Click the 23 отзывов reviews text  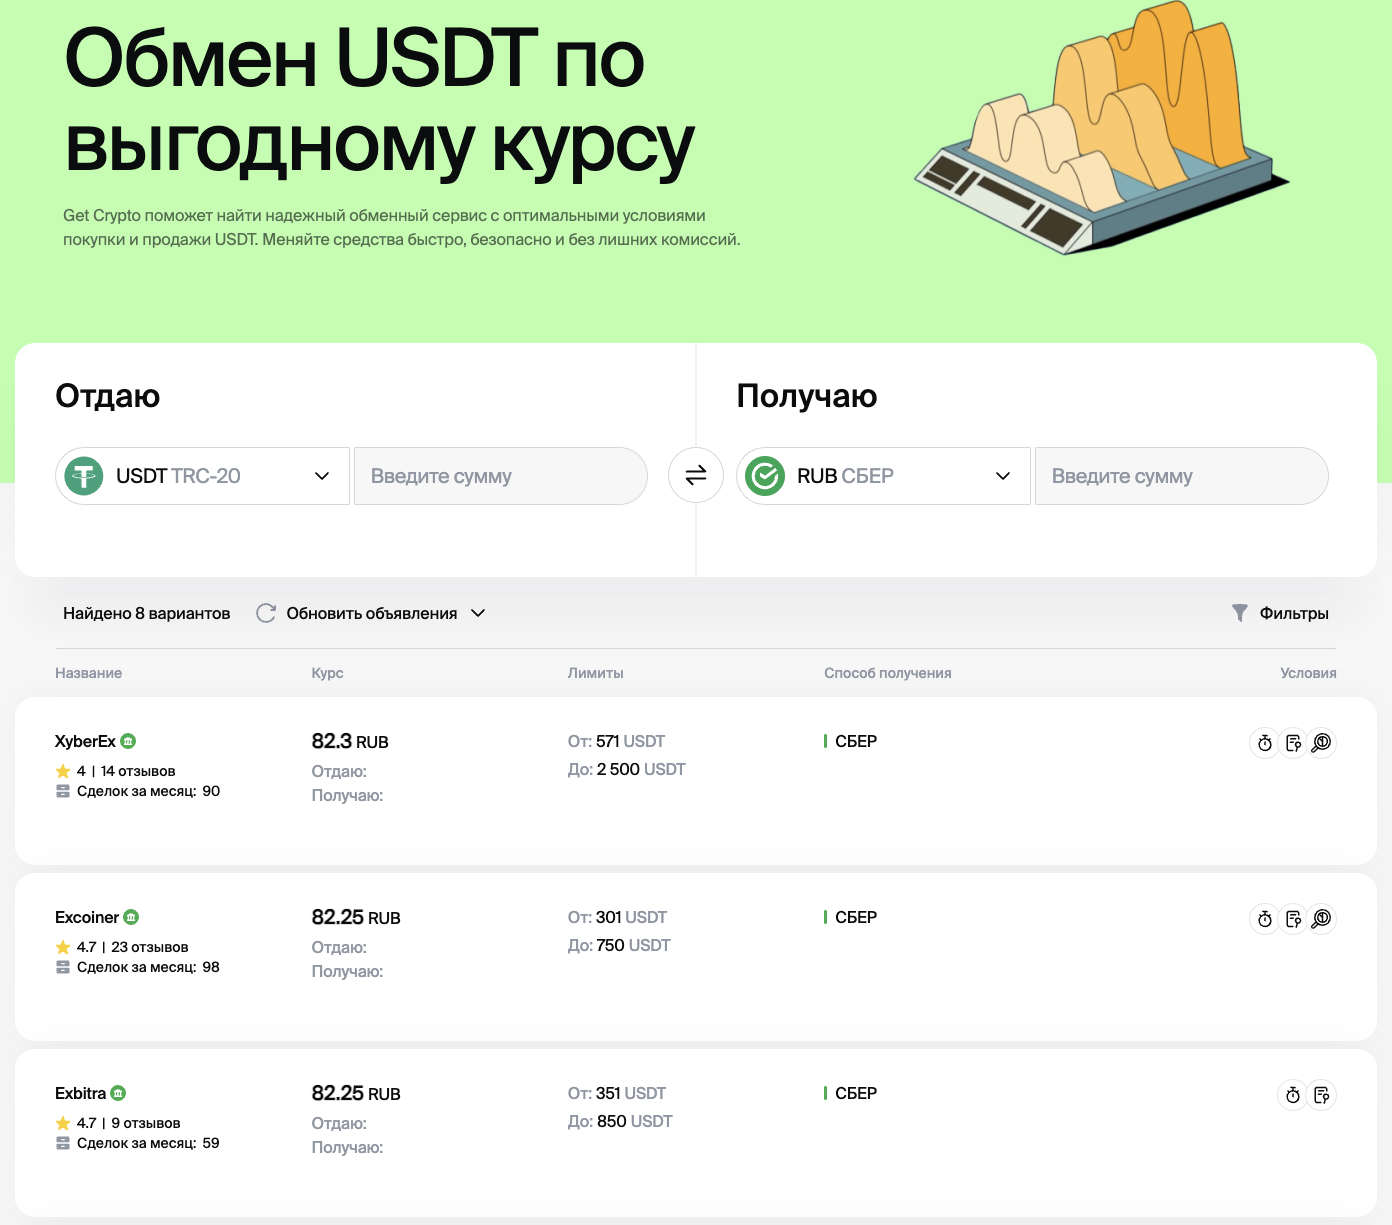[x=150, y=947]
